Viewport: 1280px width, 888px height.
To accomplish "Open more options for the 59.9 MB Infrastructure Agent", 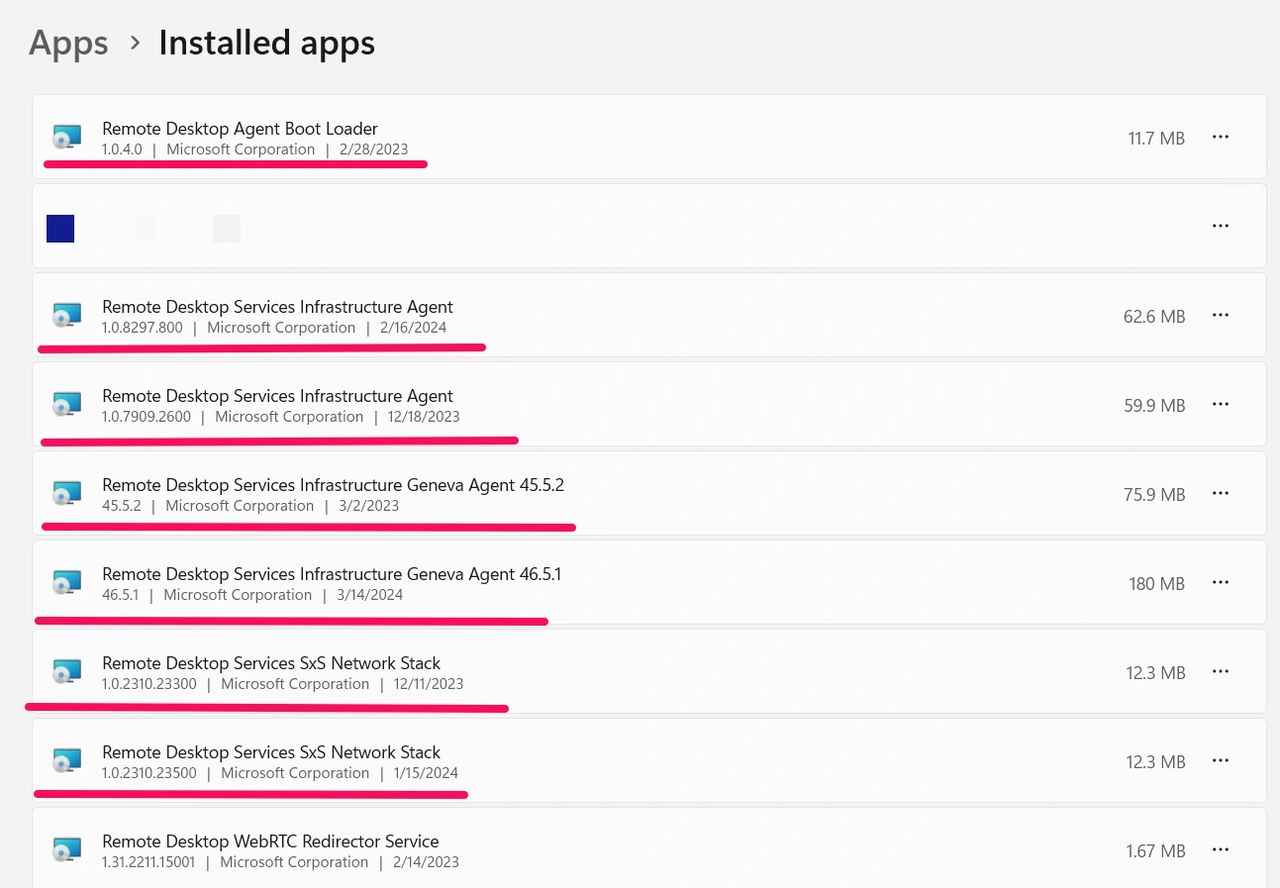I will [1220, 404].
